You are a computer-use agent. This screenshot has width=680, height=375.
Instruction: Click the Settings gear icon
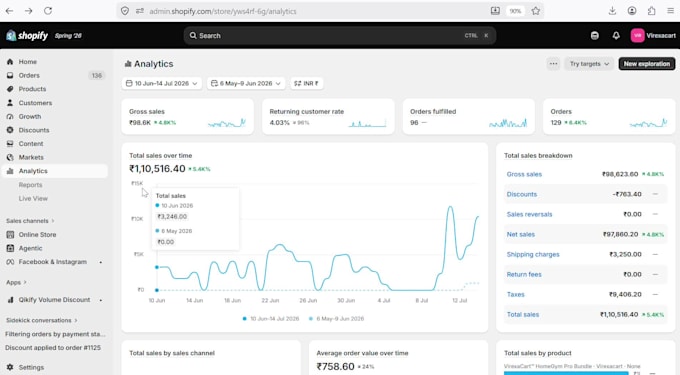click(10, 367)
